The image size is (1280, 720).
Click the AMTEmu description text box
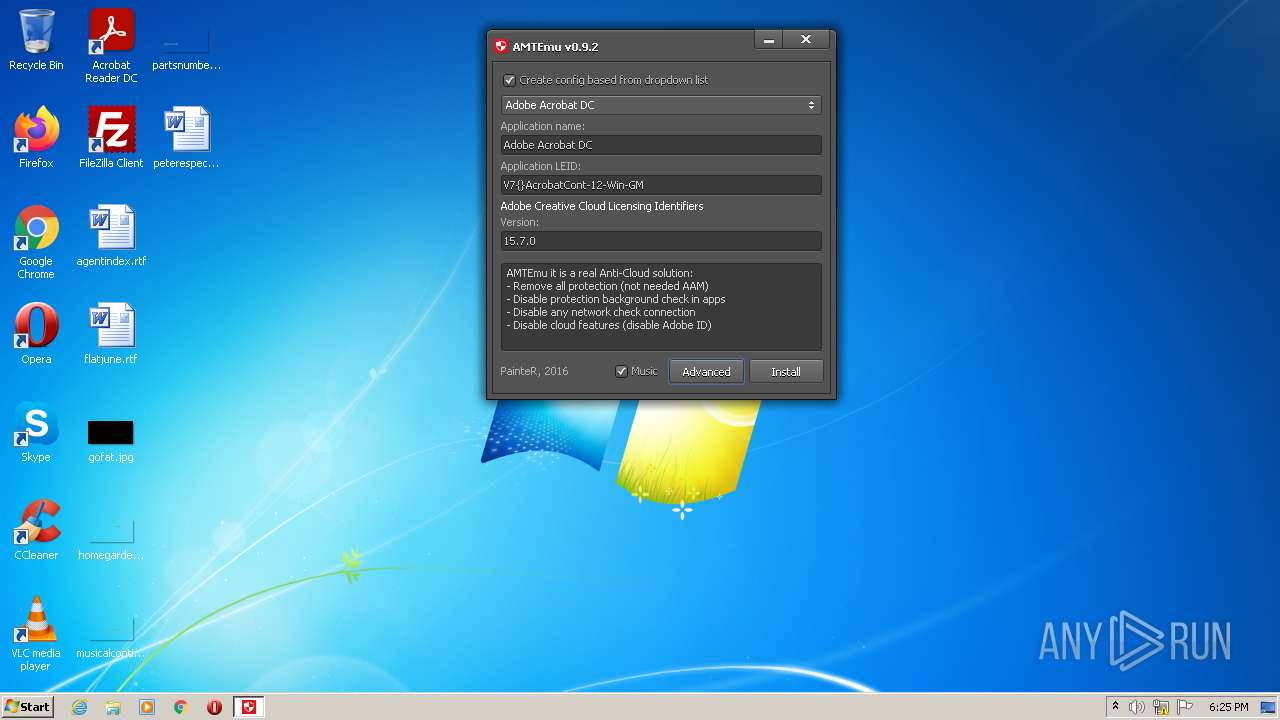tap(660, 306)
